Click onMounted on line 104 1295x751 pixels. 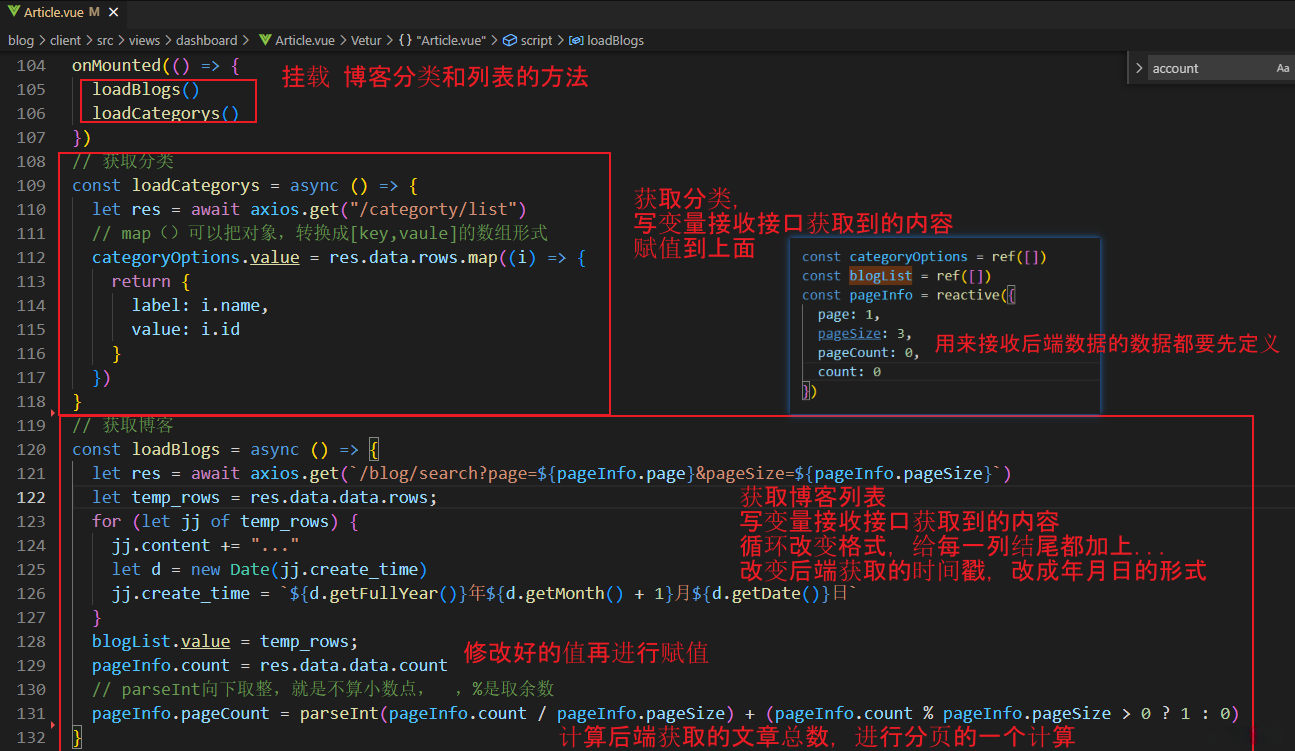click(x=116, y=65)
